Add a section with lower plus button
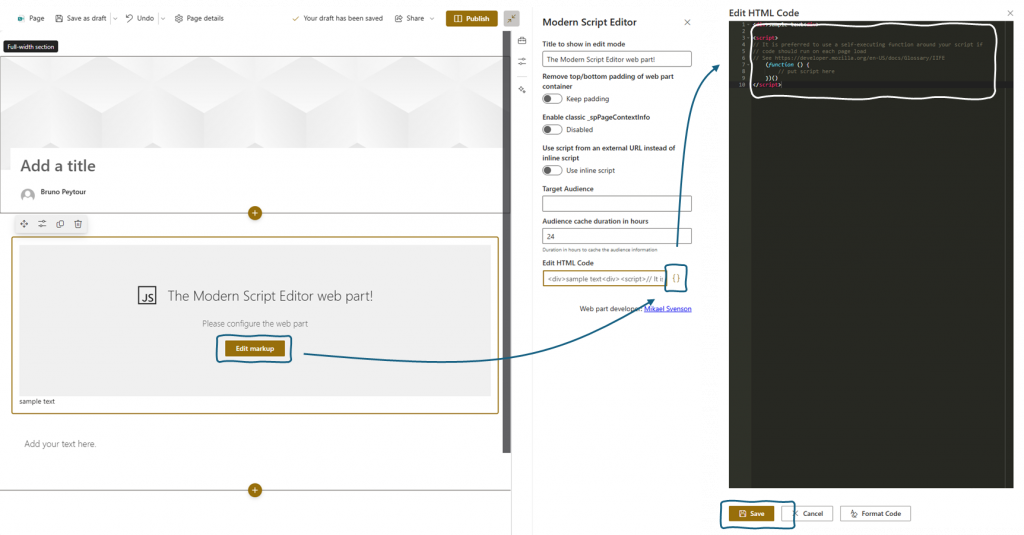 pos(255,490)
